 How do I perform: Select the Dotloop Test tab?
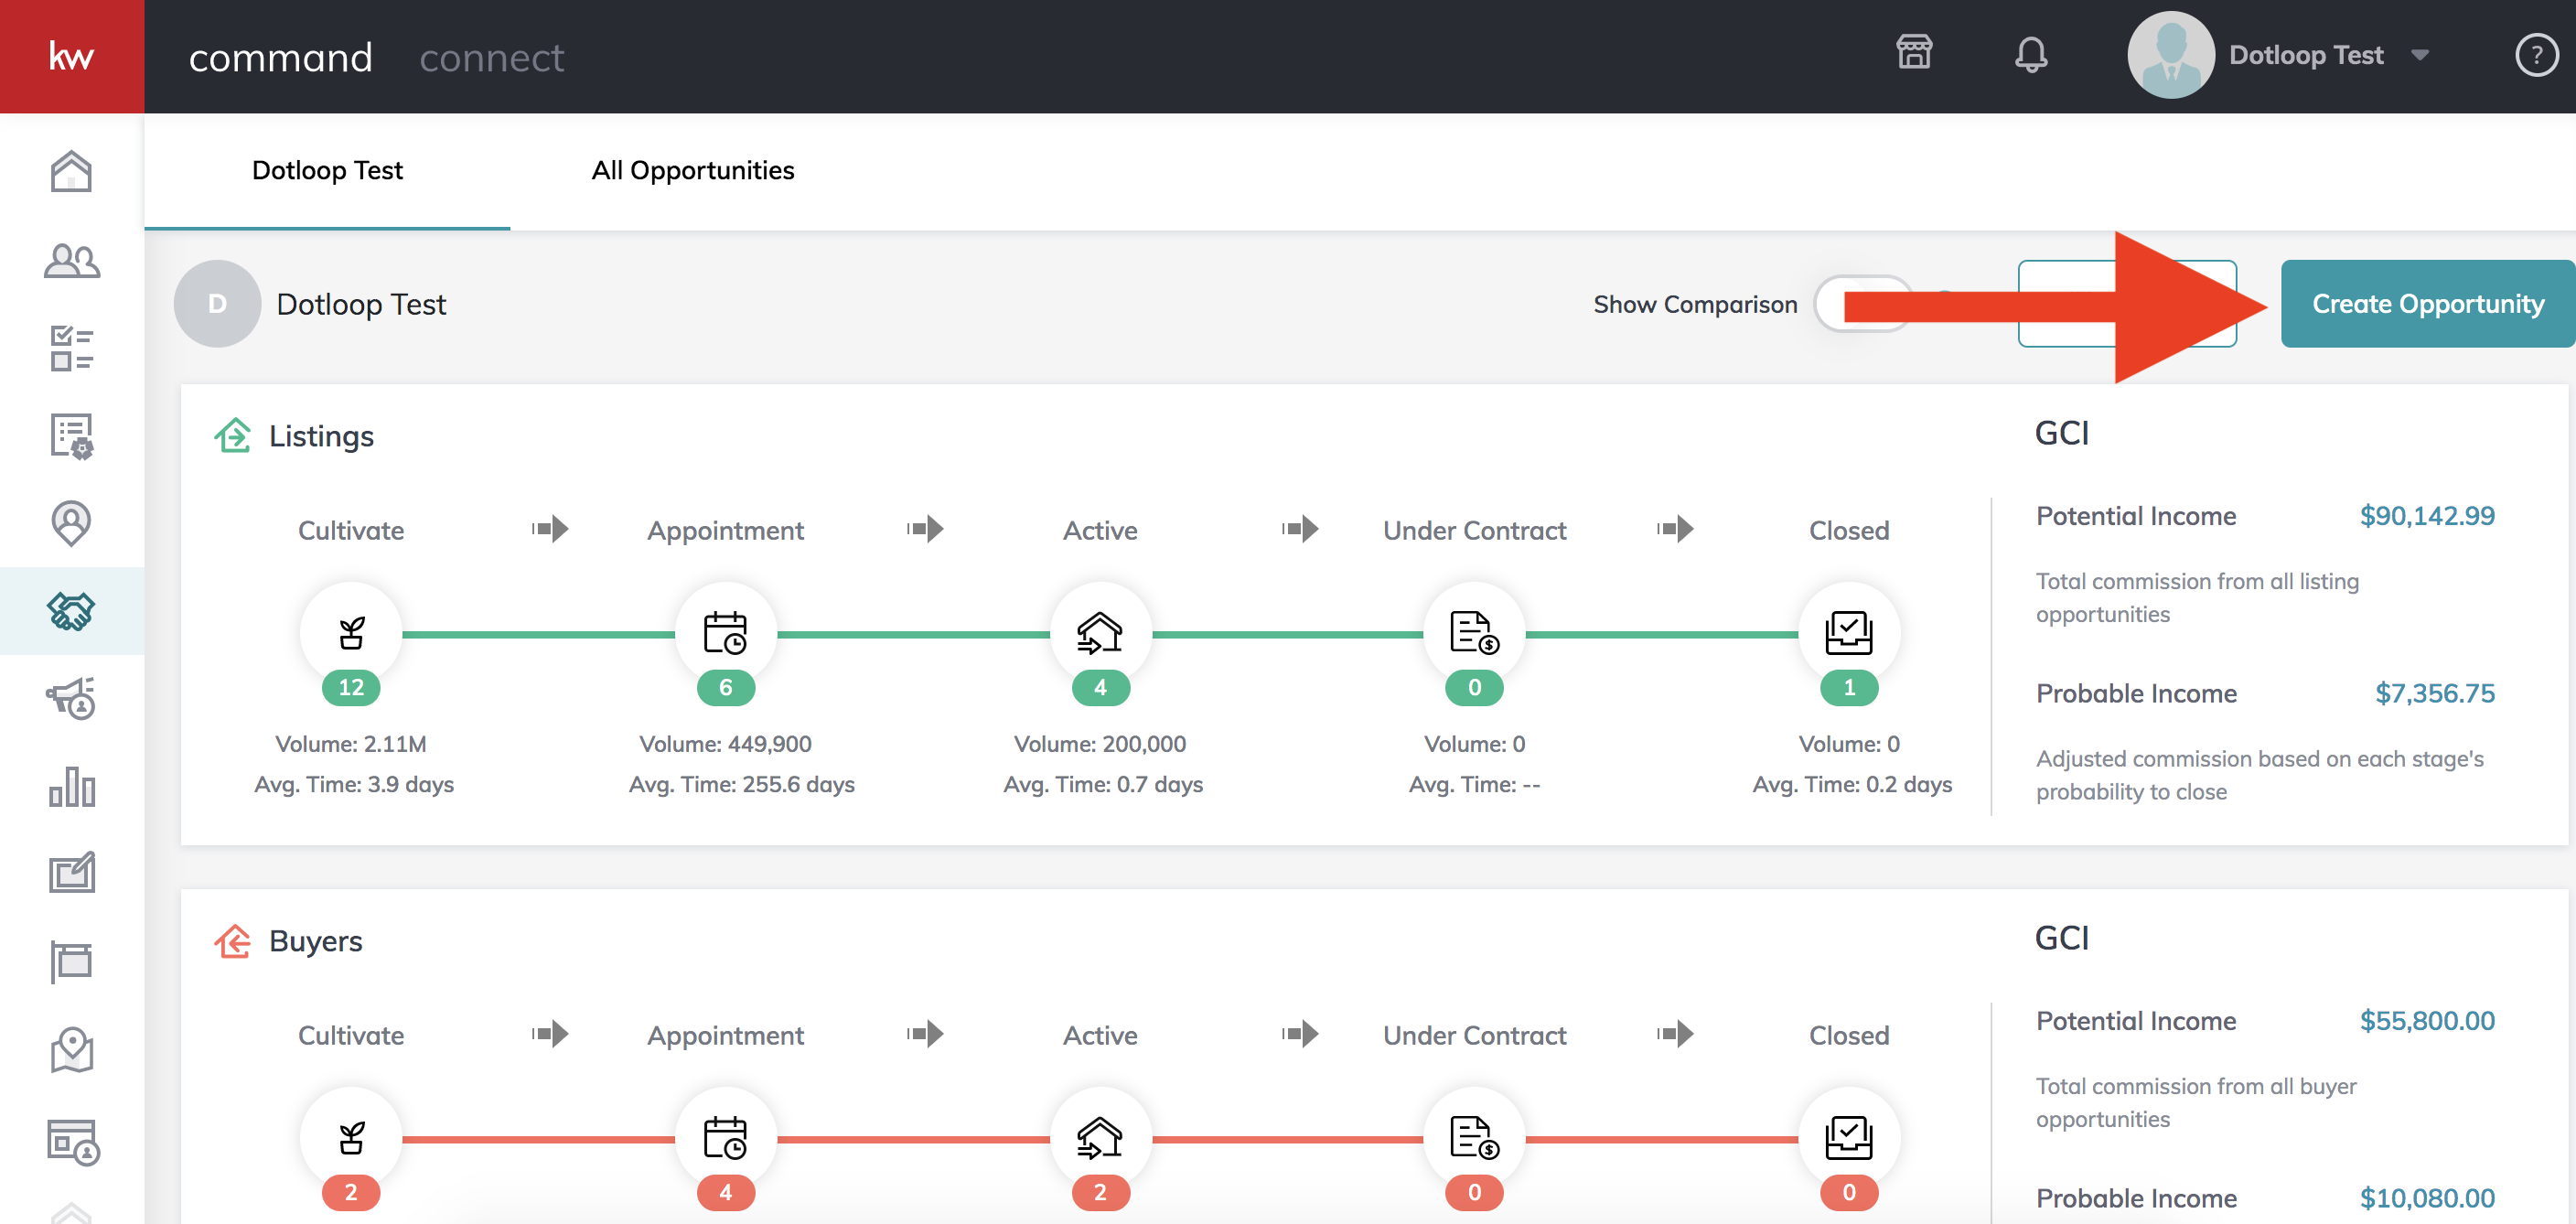(327, 170)
